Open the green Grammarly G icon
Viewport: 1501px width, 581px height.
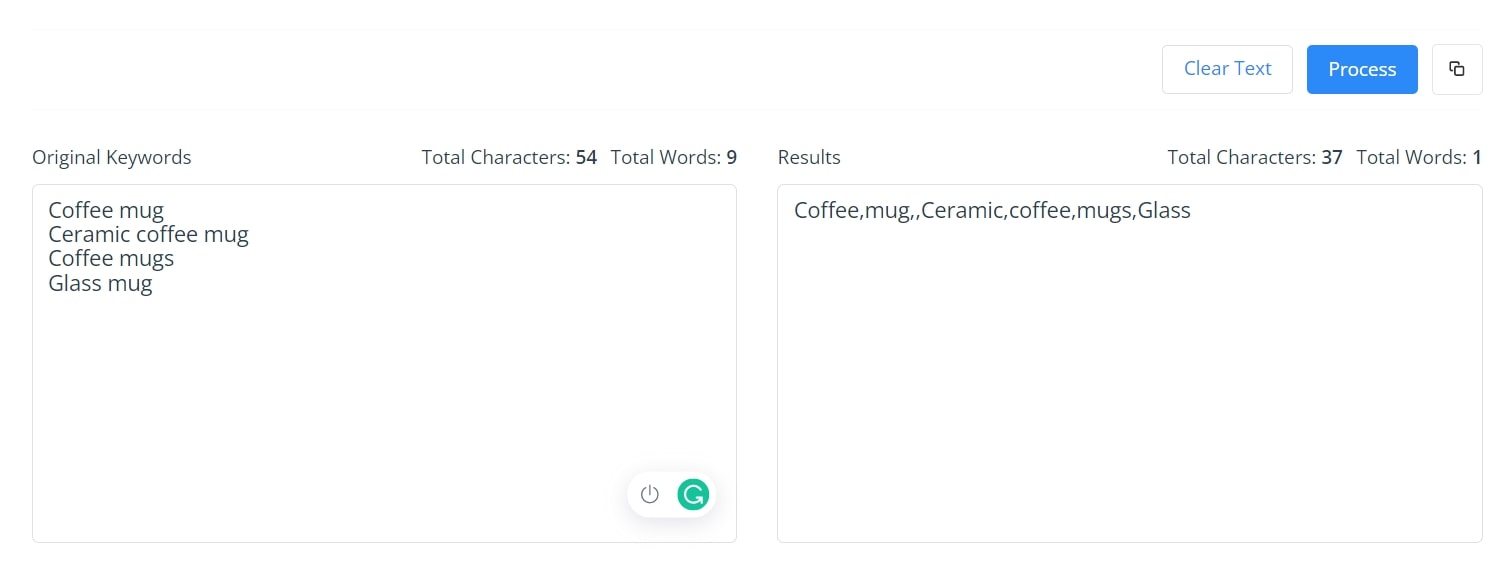[693, 494]
